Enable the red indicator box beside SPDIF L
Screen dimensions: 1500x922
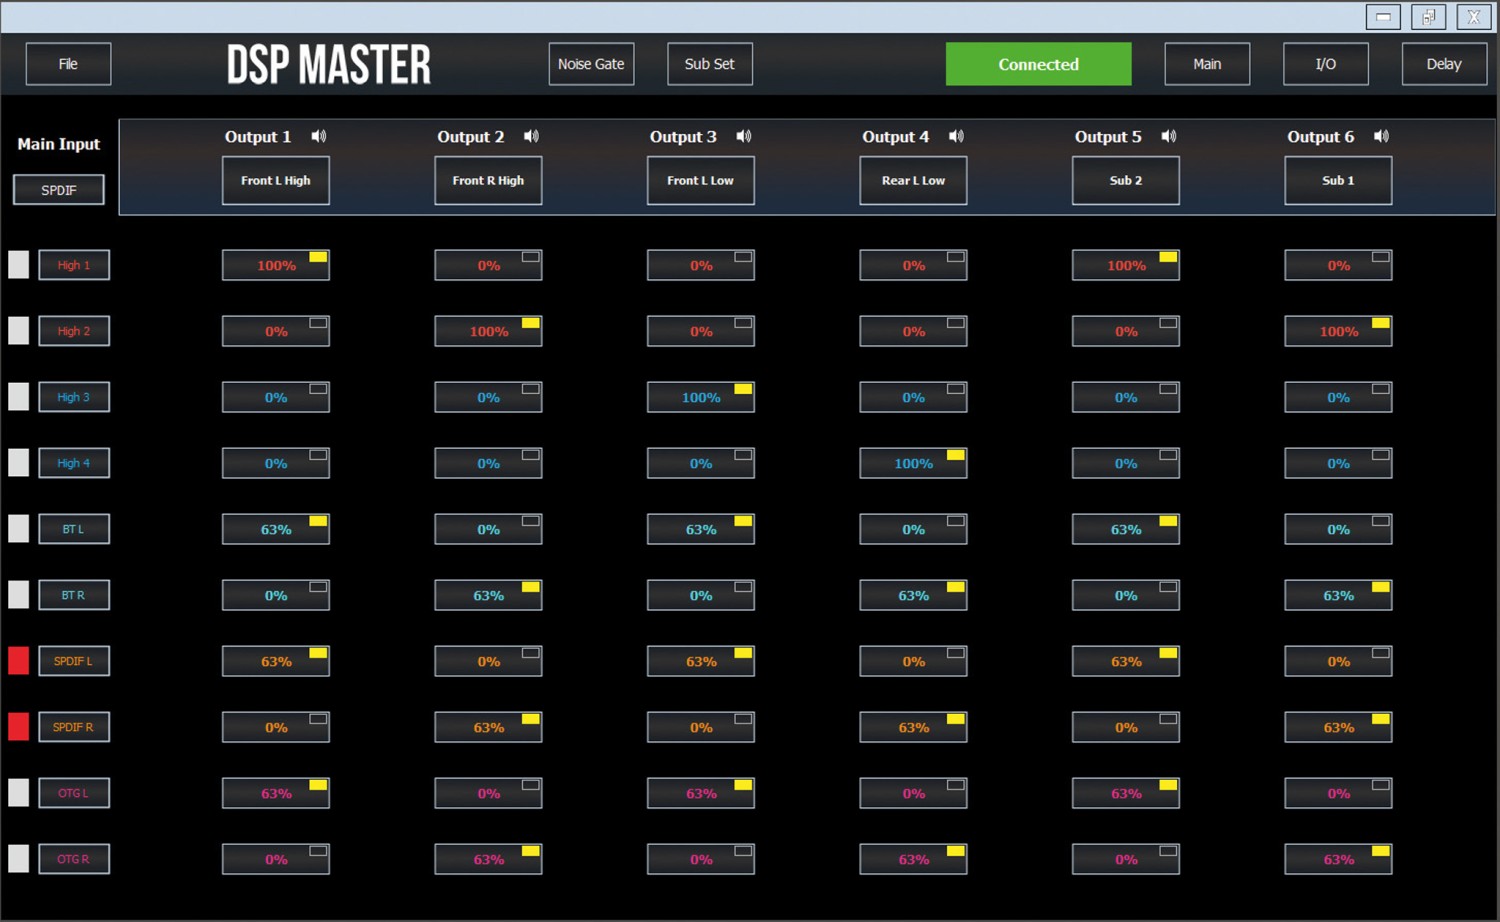coord(19,661)
